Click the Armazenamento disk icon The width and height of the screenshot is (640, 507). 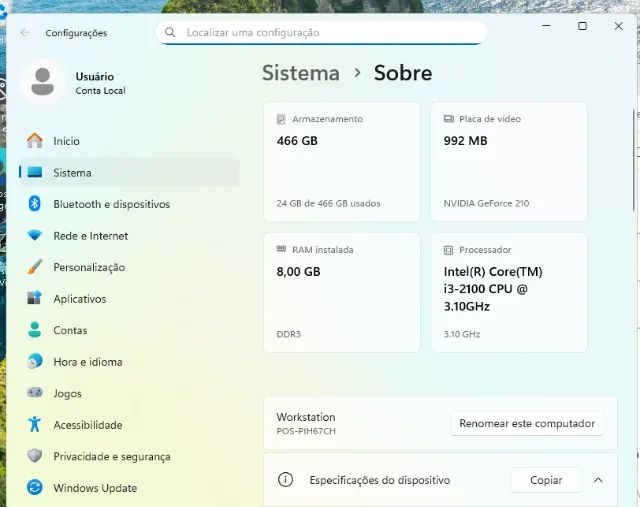coord(281,119)
